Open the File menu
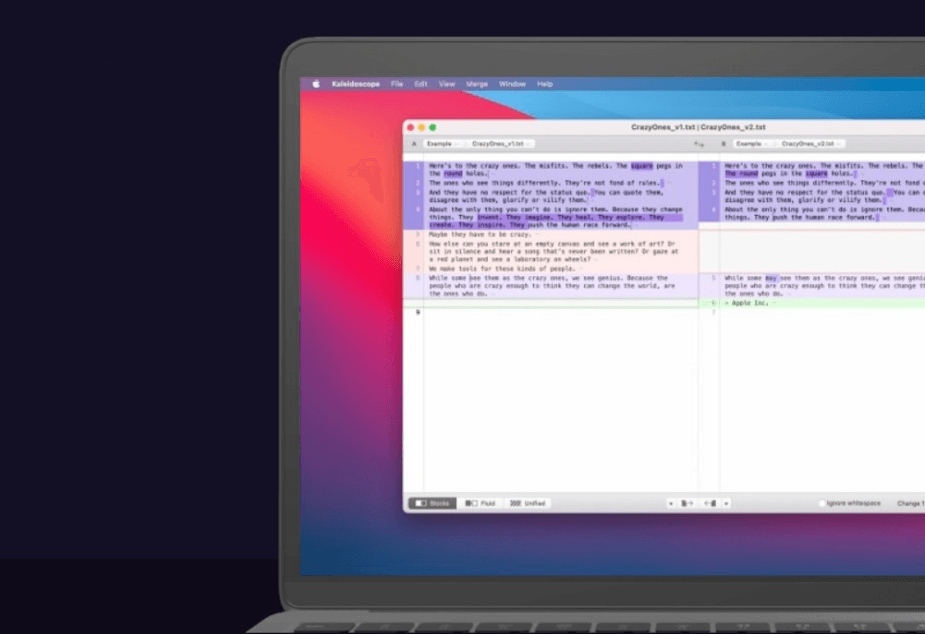Image resolution: width=925 pixels, height=634 pixels. click(397, 84)
